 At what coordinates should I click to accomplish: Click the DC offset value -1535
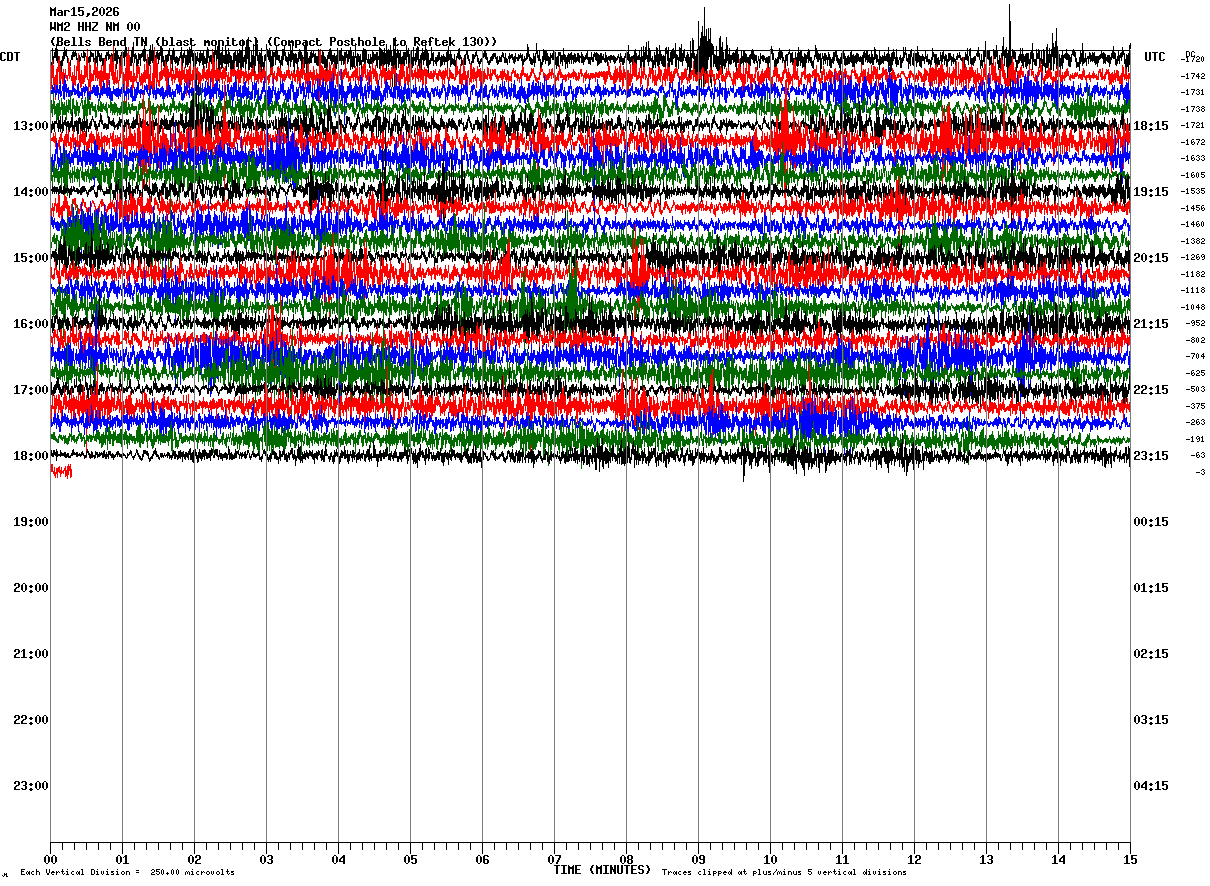1192,191
